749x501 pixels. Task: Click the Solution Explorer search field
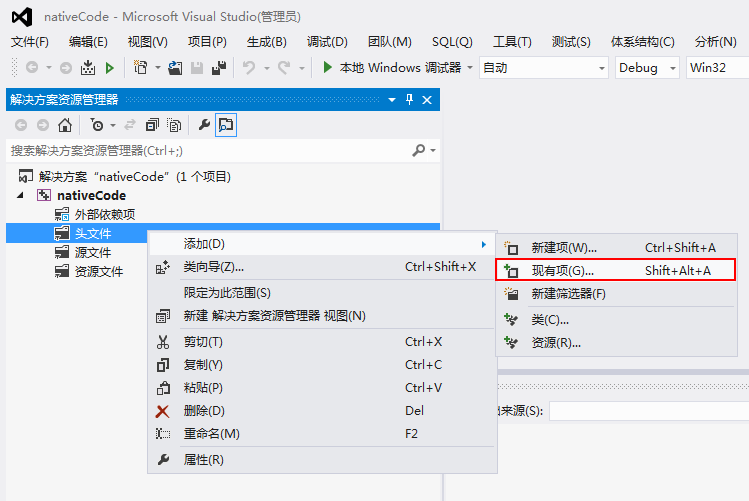(210, 151)
